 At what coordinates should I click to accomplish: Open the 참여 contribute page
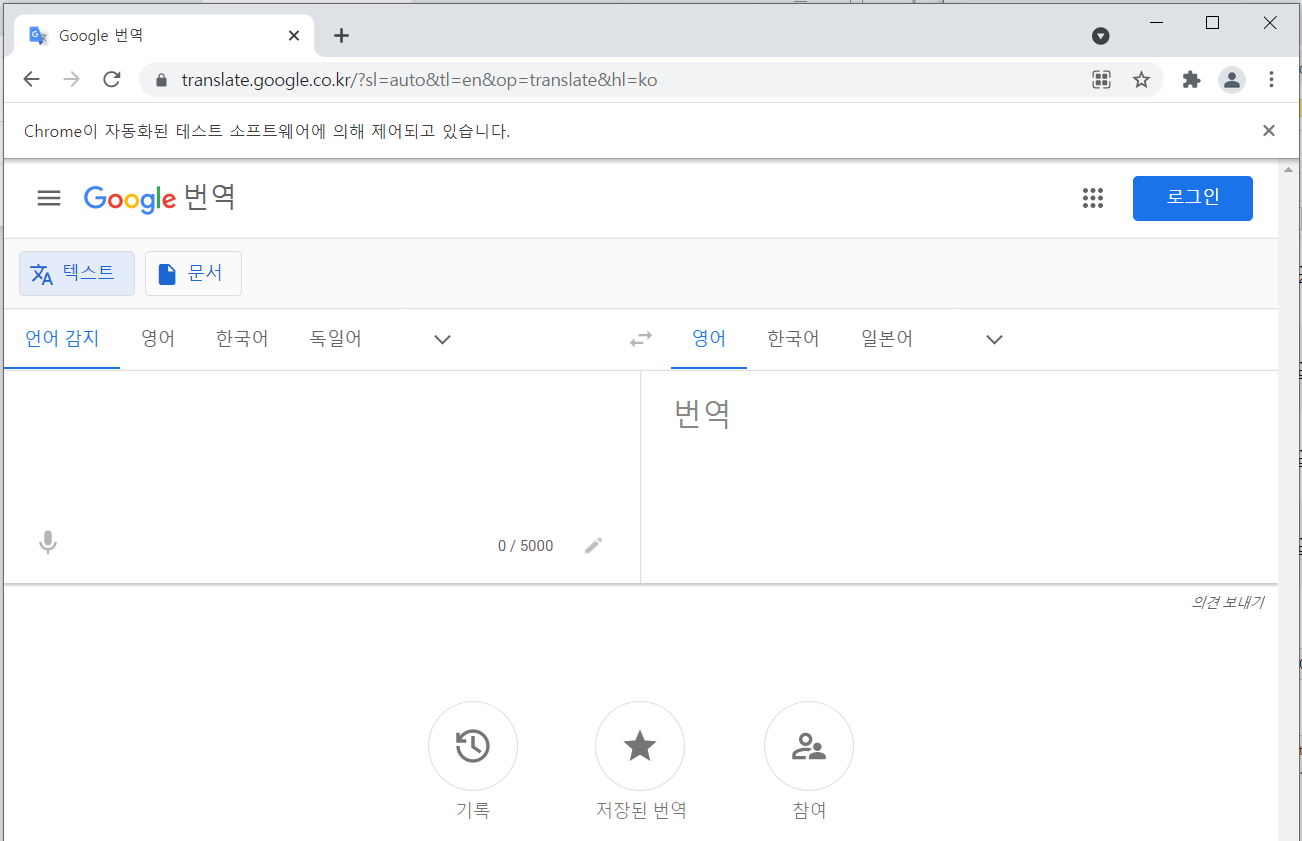808,746
